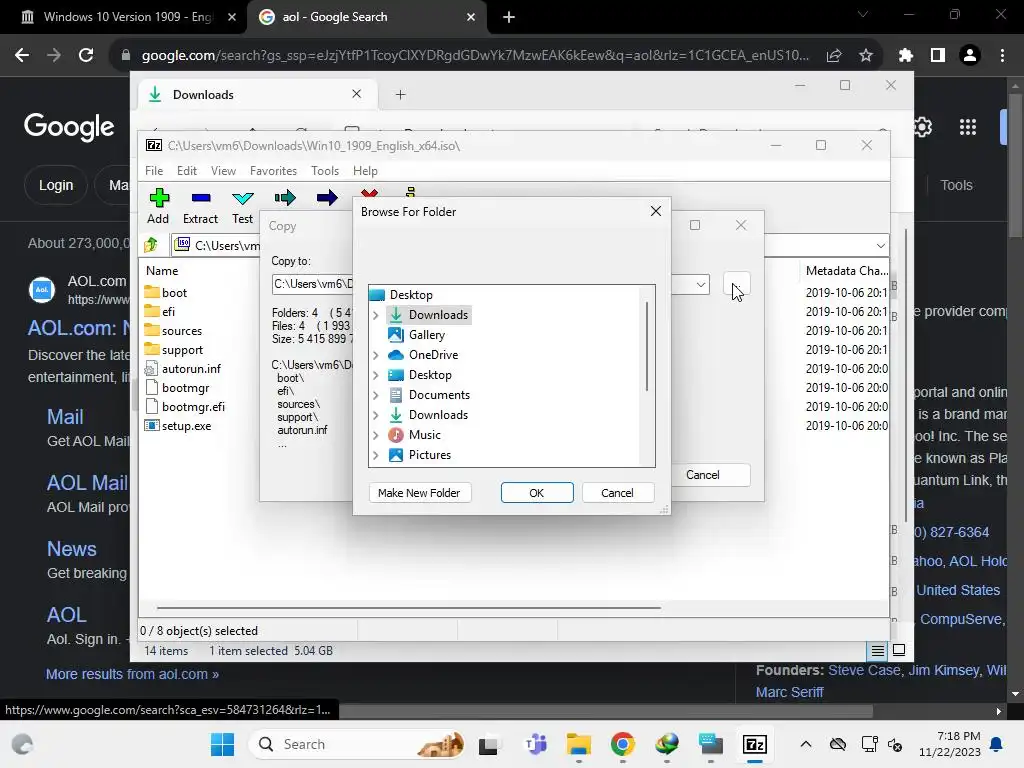
Task: Click the browse button in Copy dialog
Action: coord(737,284)
